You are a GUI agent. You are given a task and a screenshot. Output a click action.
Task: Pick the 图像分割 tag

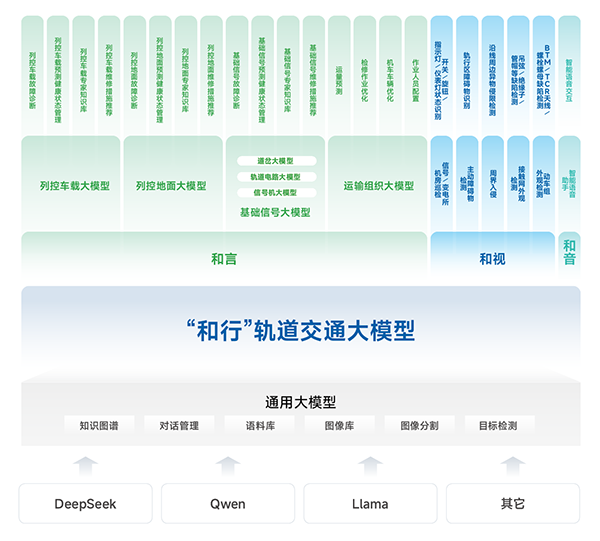coord(419,425)
